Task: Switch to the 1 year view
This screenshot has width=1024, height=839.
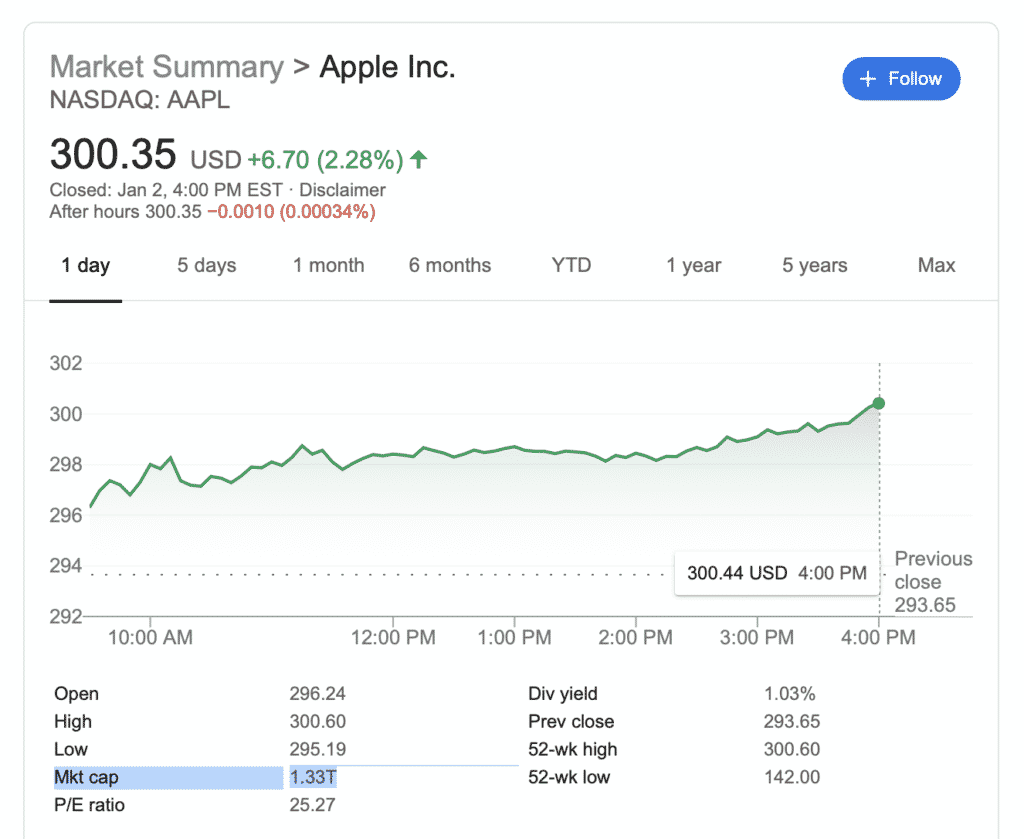Action: point(693,266)
